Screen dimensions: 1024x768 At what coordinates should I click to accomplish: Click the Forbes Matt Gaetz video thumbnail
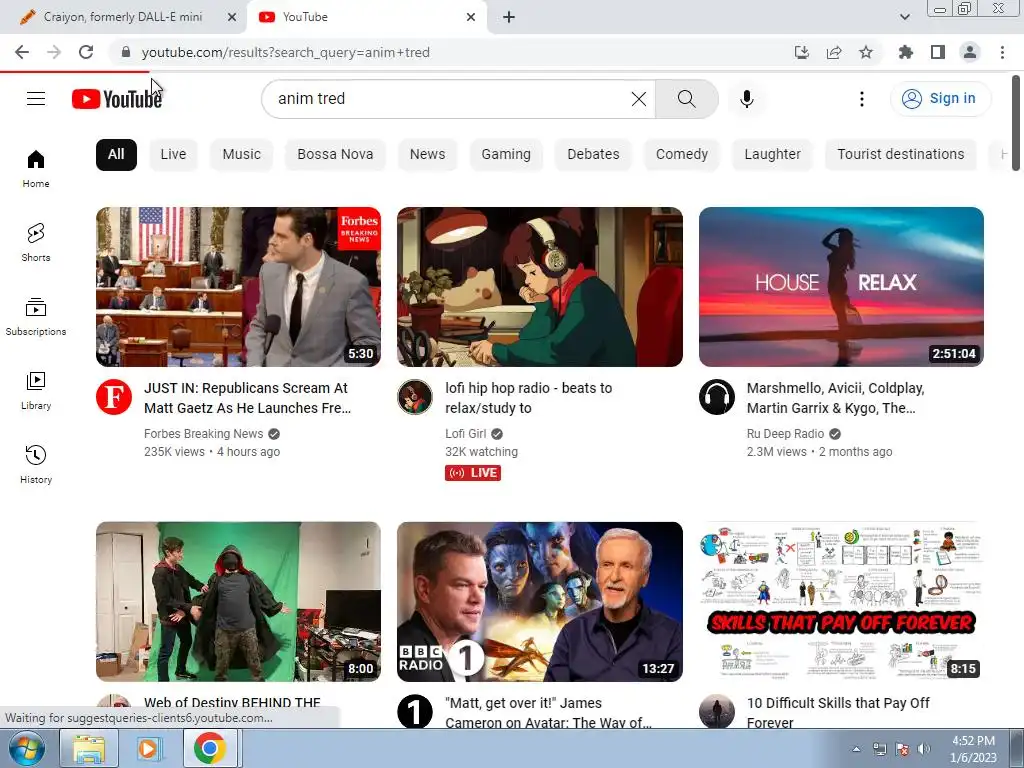click(x=238, y=287)
